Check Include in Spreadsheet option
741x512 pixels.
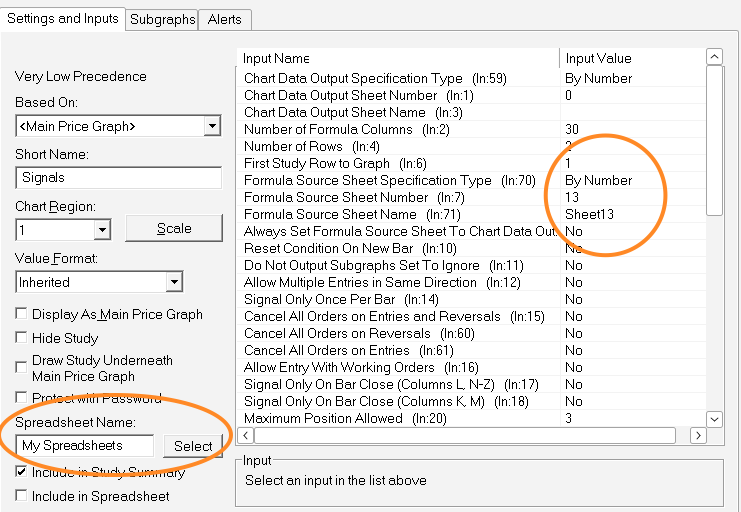[22, 495]
